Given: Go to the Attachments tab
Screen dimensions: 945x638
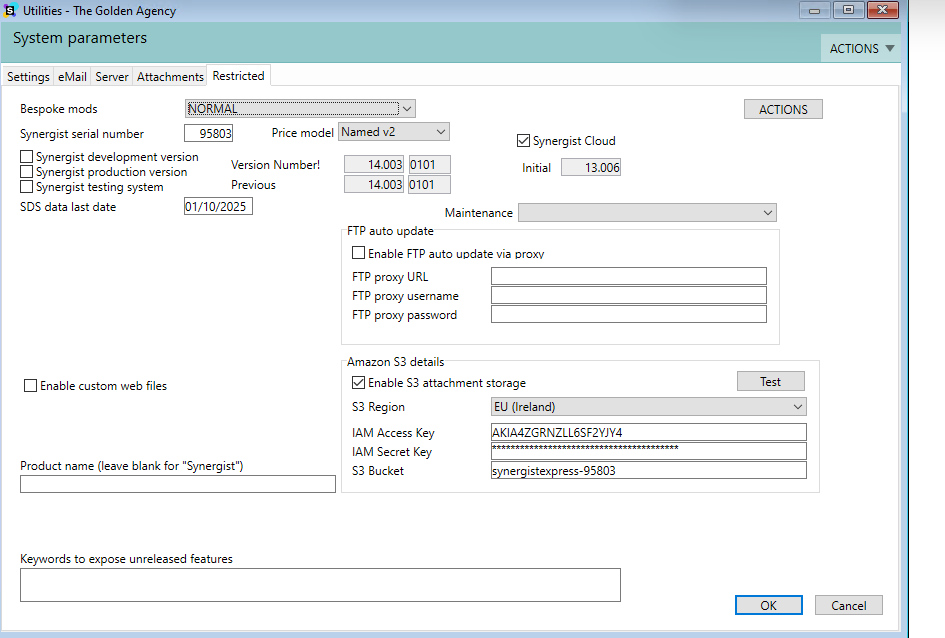Looking at the screenshot, I should point(170,77).
